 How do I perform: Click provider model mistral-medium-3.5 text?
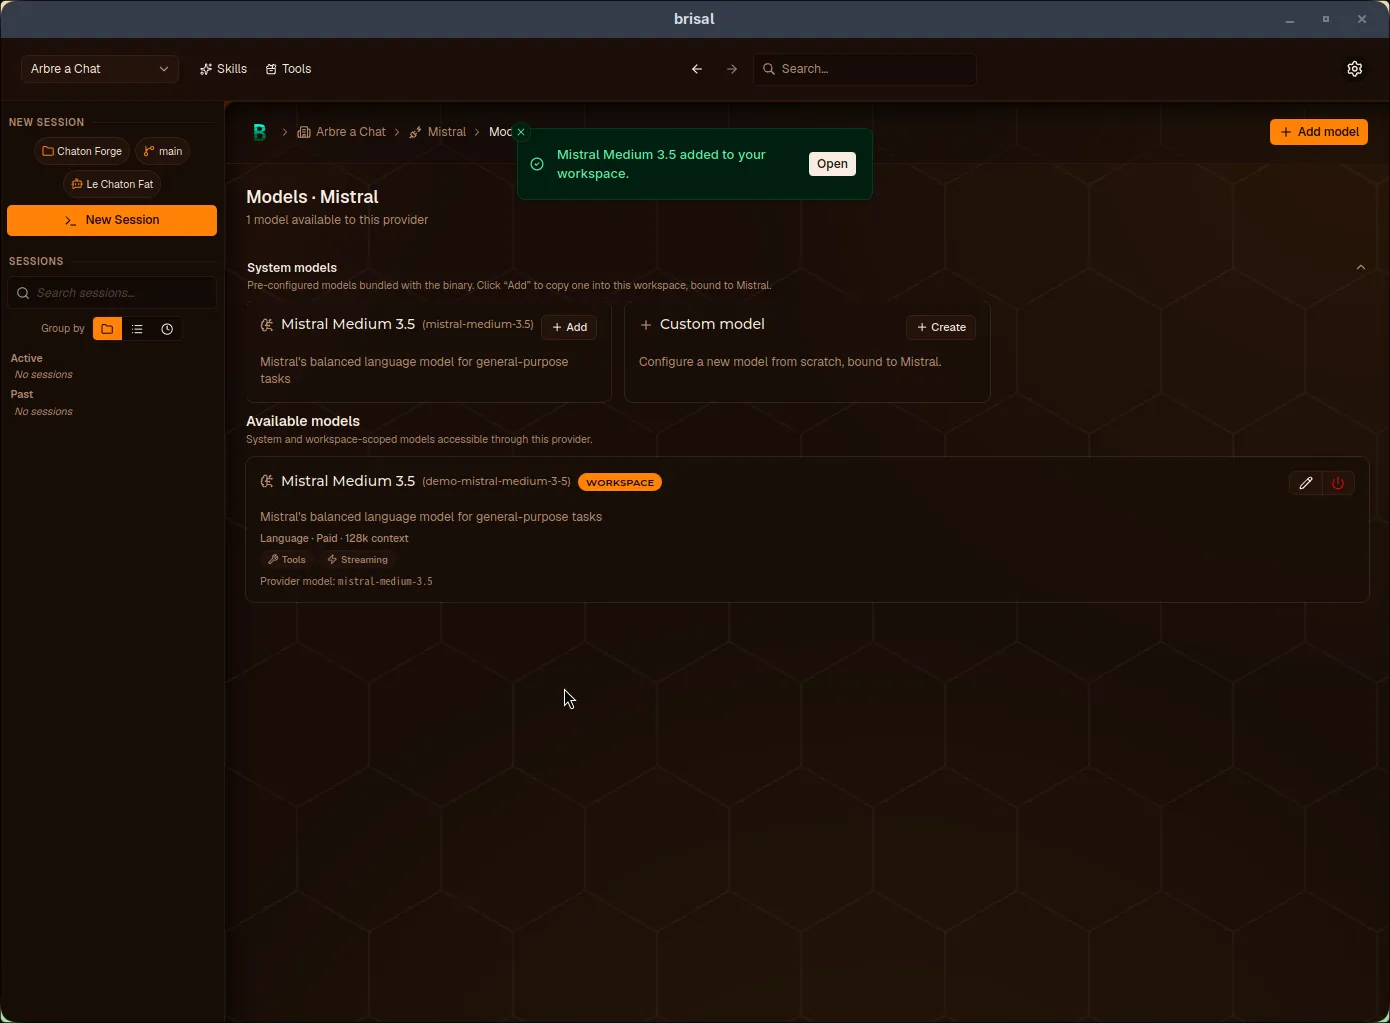tap(385, 581)
